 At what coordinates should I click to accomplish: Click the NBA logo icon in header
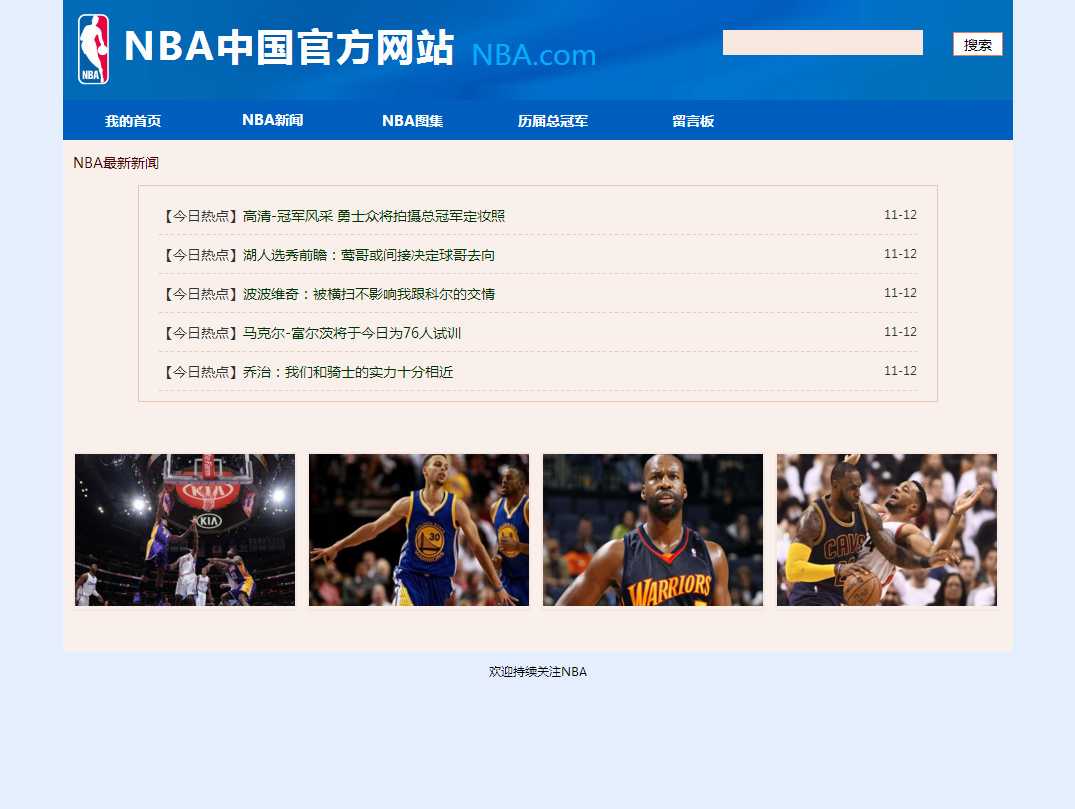click(x=94, y=49)
